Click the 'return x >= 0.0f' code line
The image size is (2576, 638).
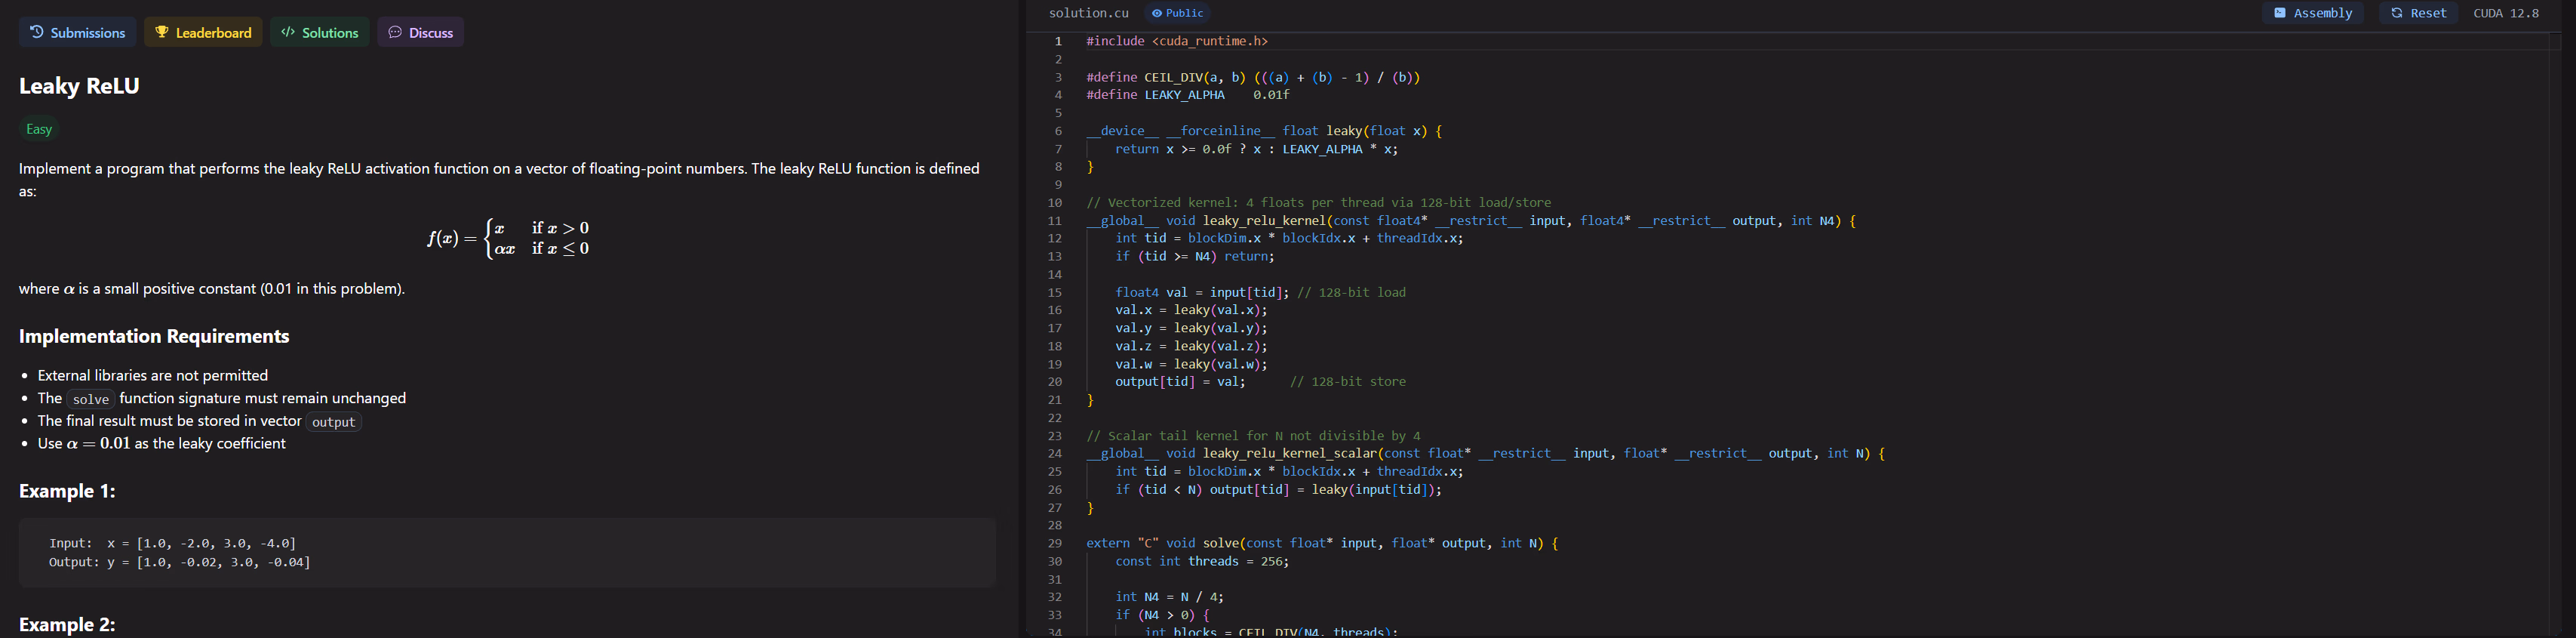pos(1257,149)
